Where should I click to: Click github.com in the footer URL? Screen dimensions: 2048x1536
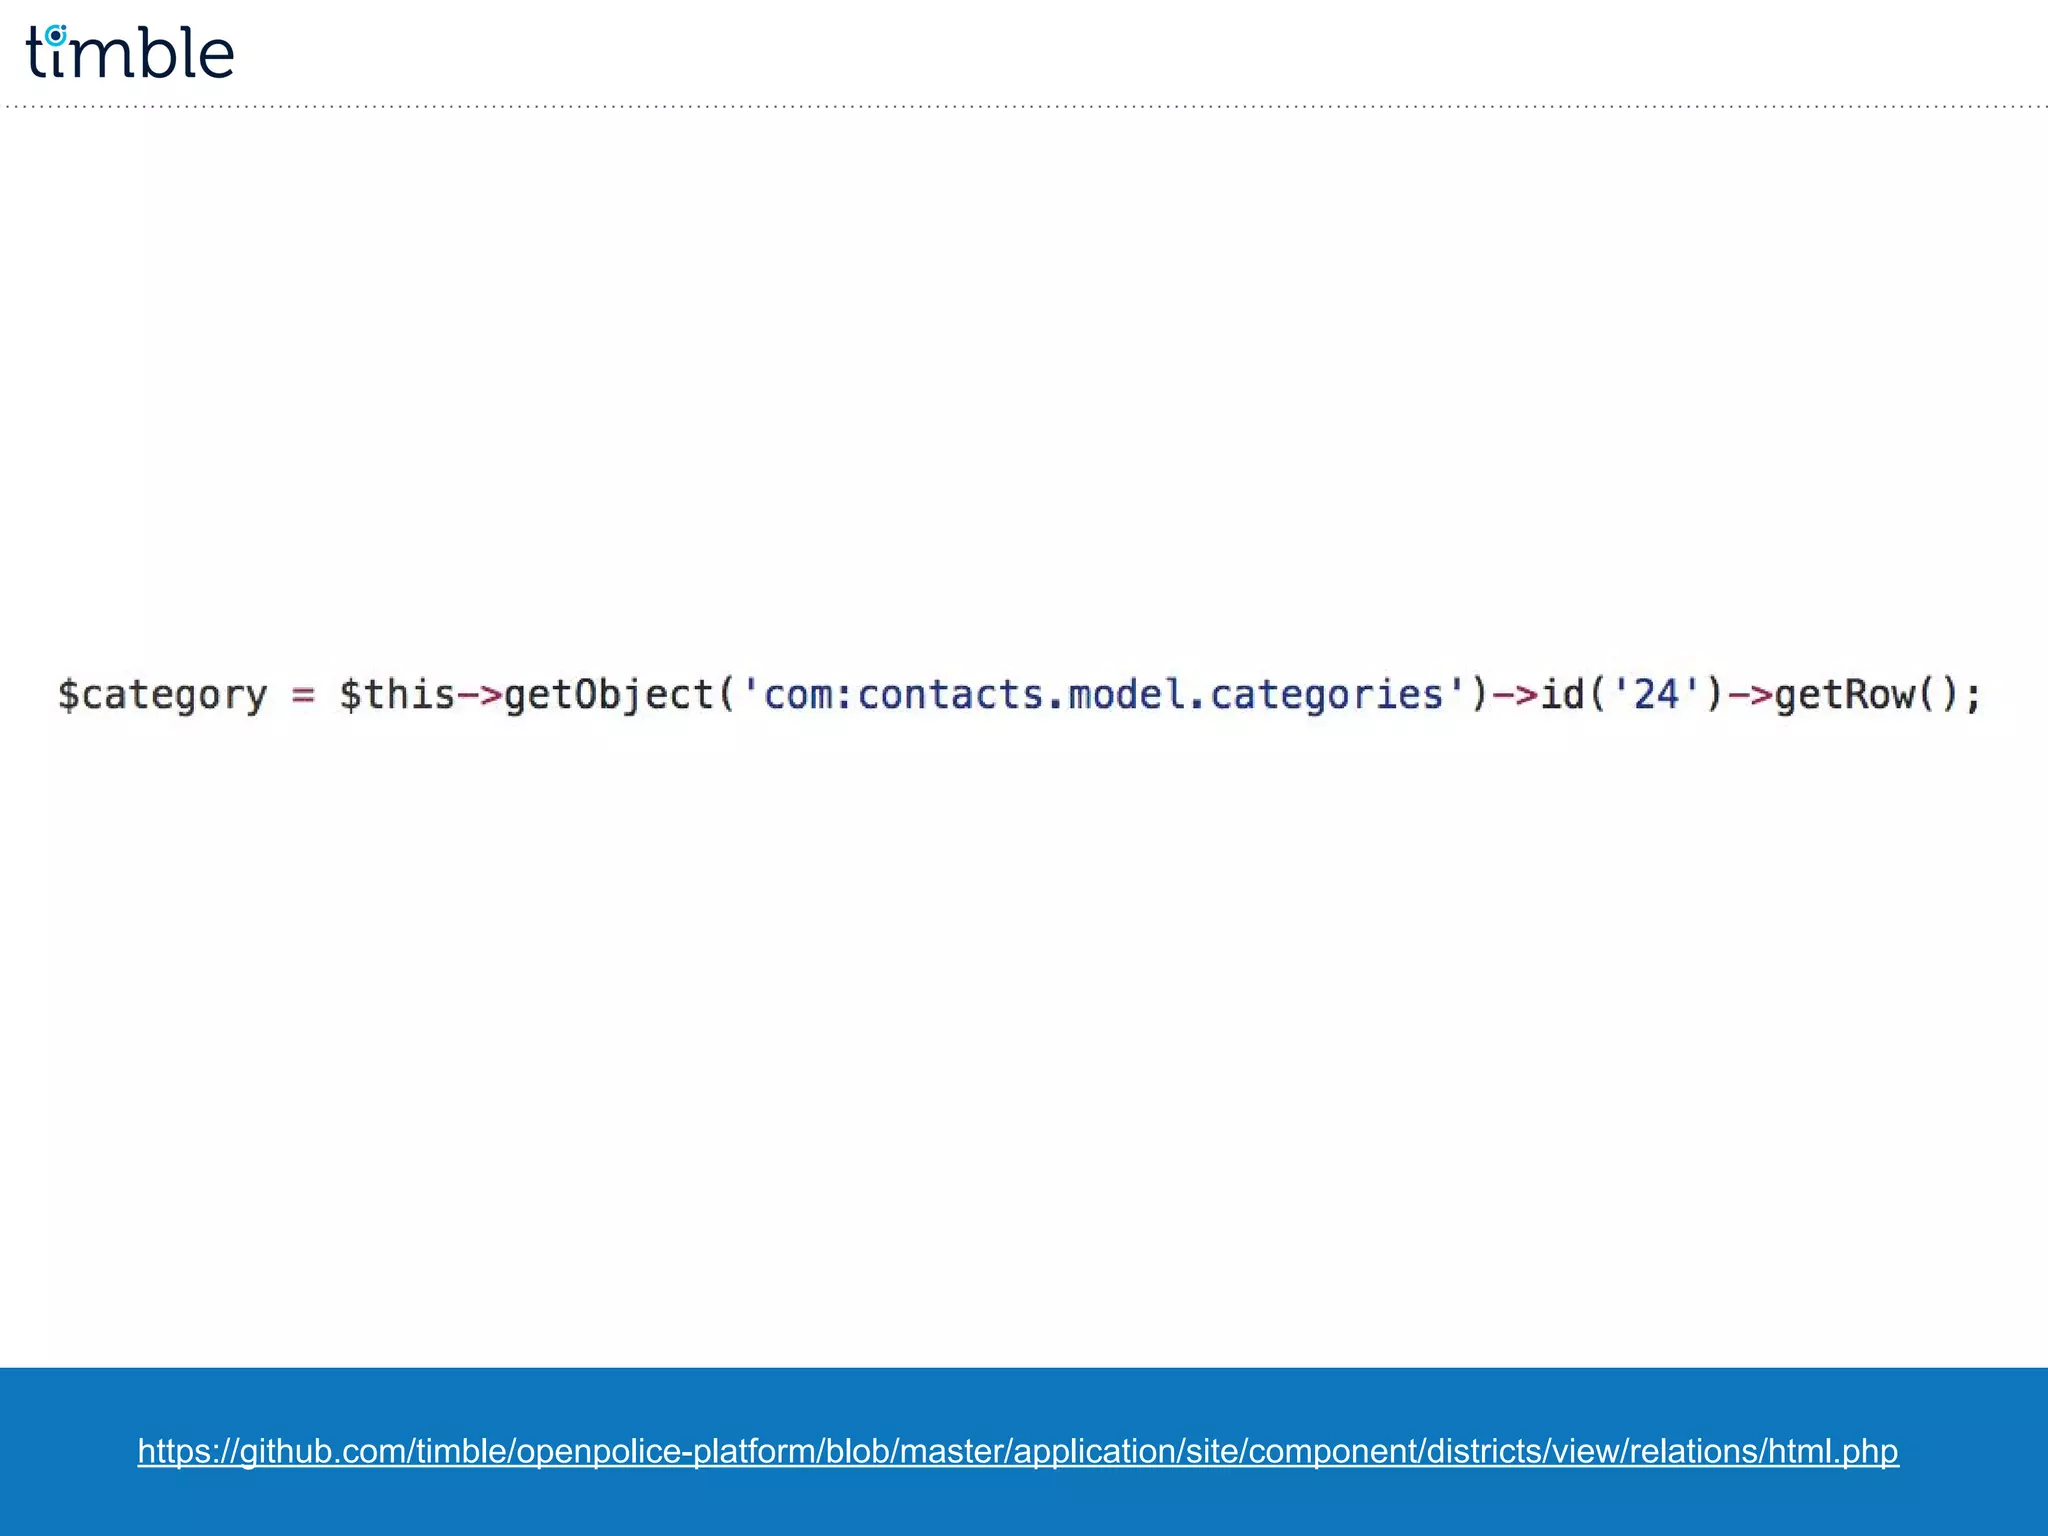coord(323,1450)
